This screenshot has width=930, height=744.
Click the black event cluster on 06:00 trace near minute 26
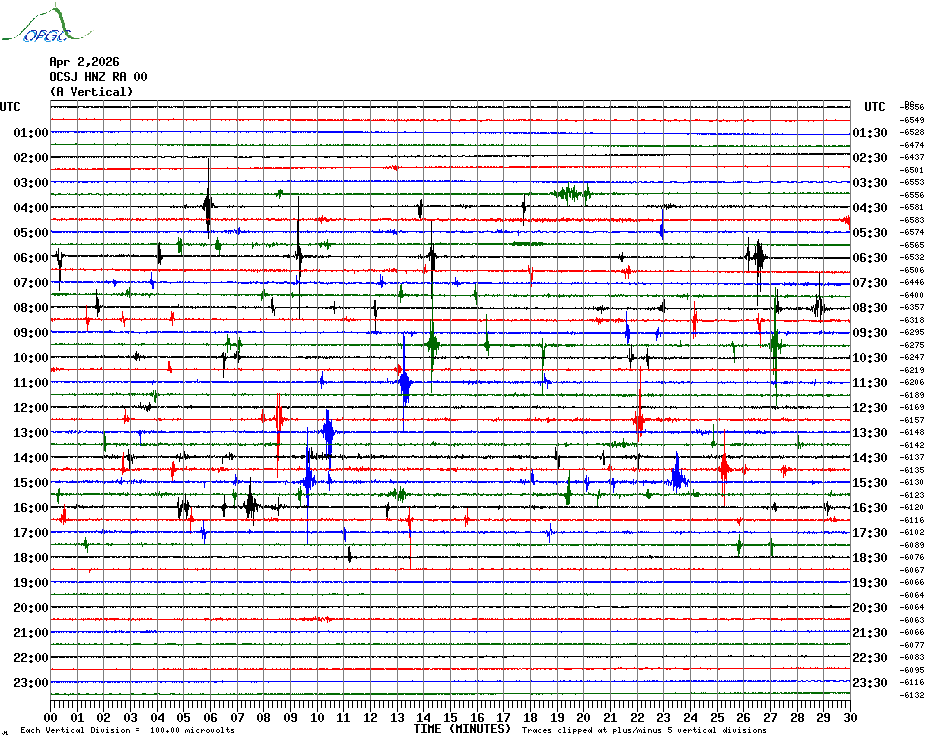coord(757,257)
